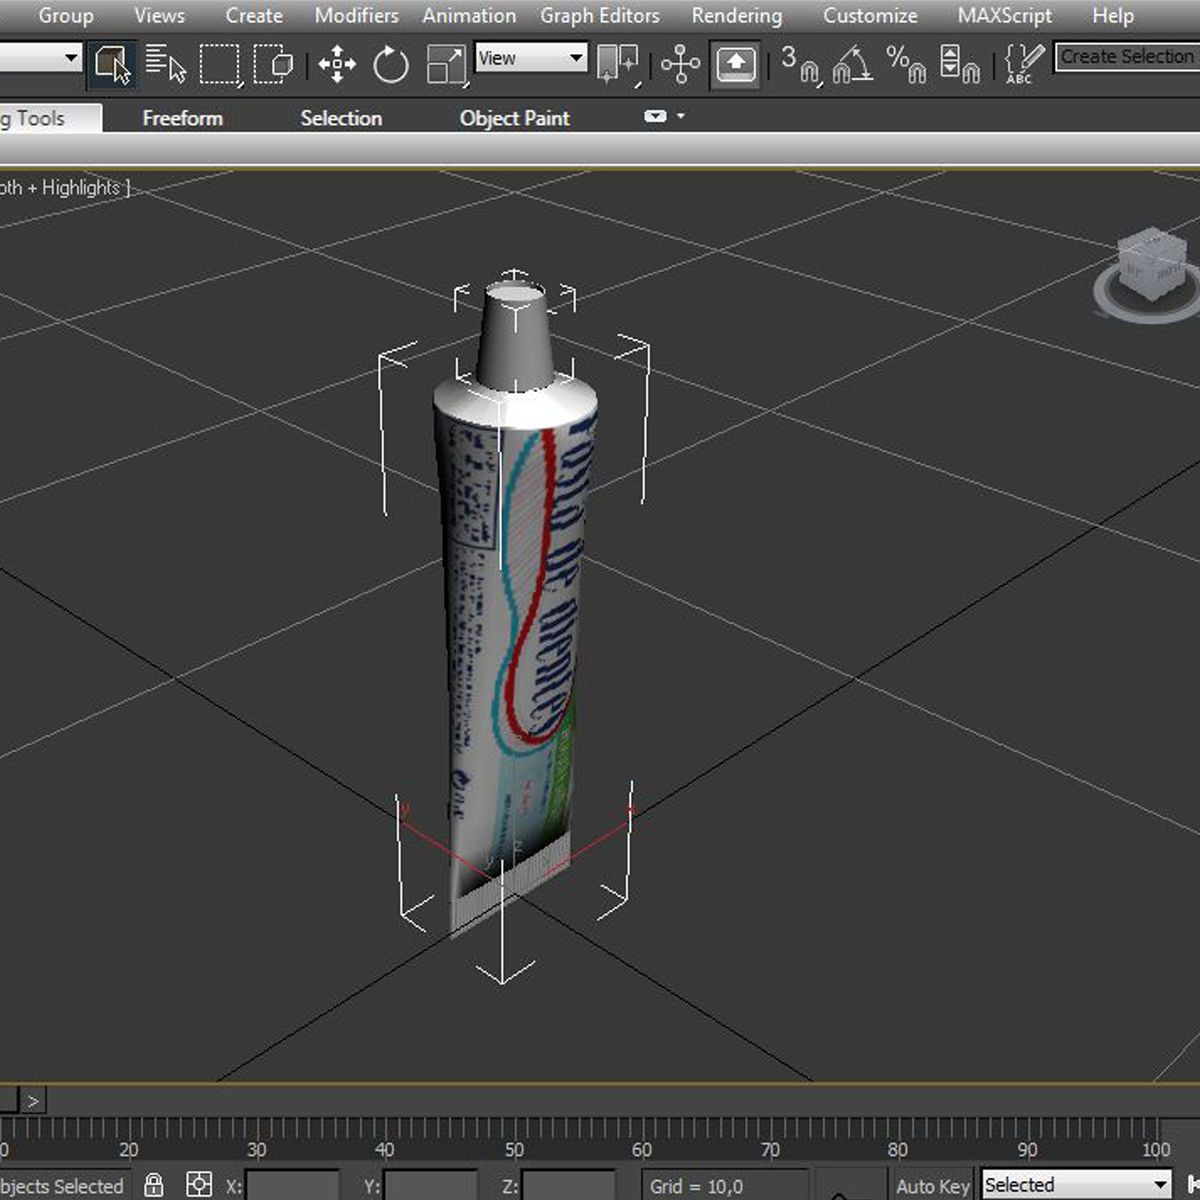This screenshot has height=1200, width=1200.
Task: Open the Views menu
Action: [159, 16]
